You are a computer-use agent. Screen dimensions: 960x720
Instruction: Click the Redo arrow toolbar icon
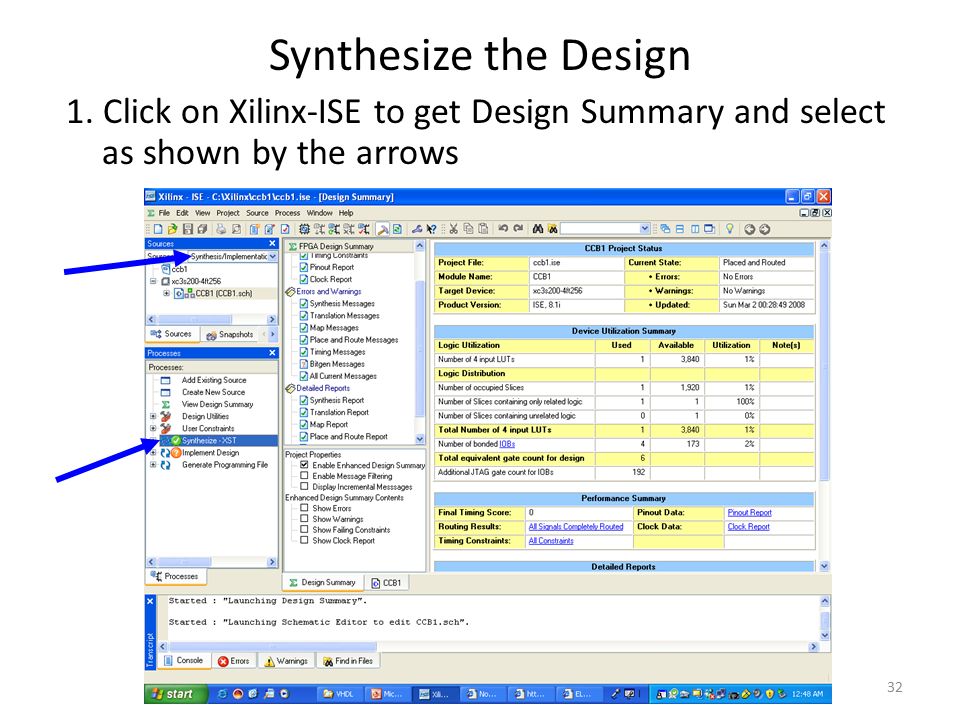(518, 228)
